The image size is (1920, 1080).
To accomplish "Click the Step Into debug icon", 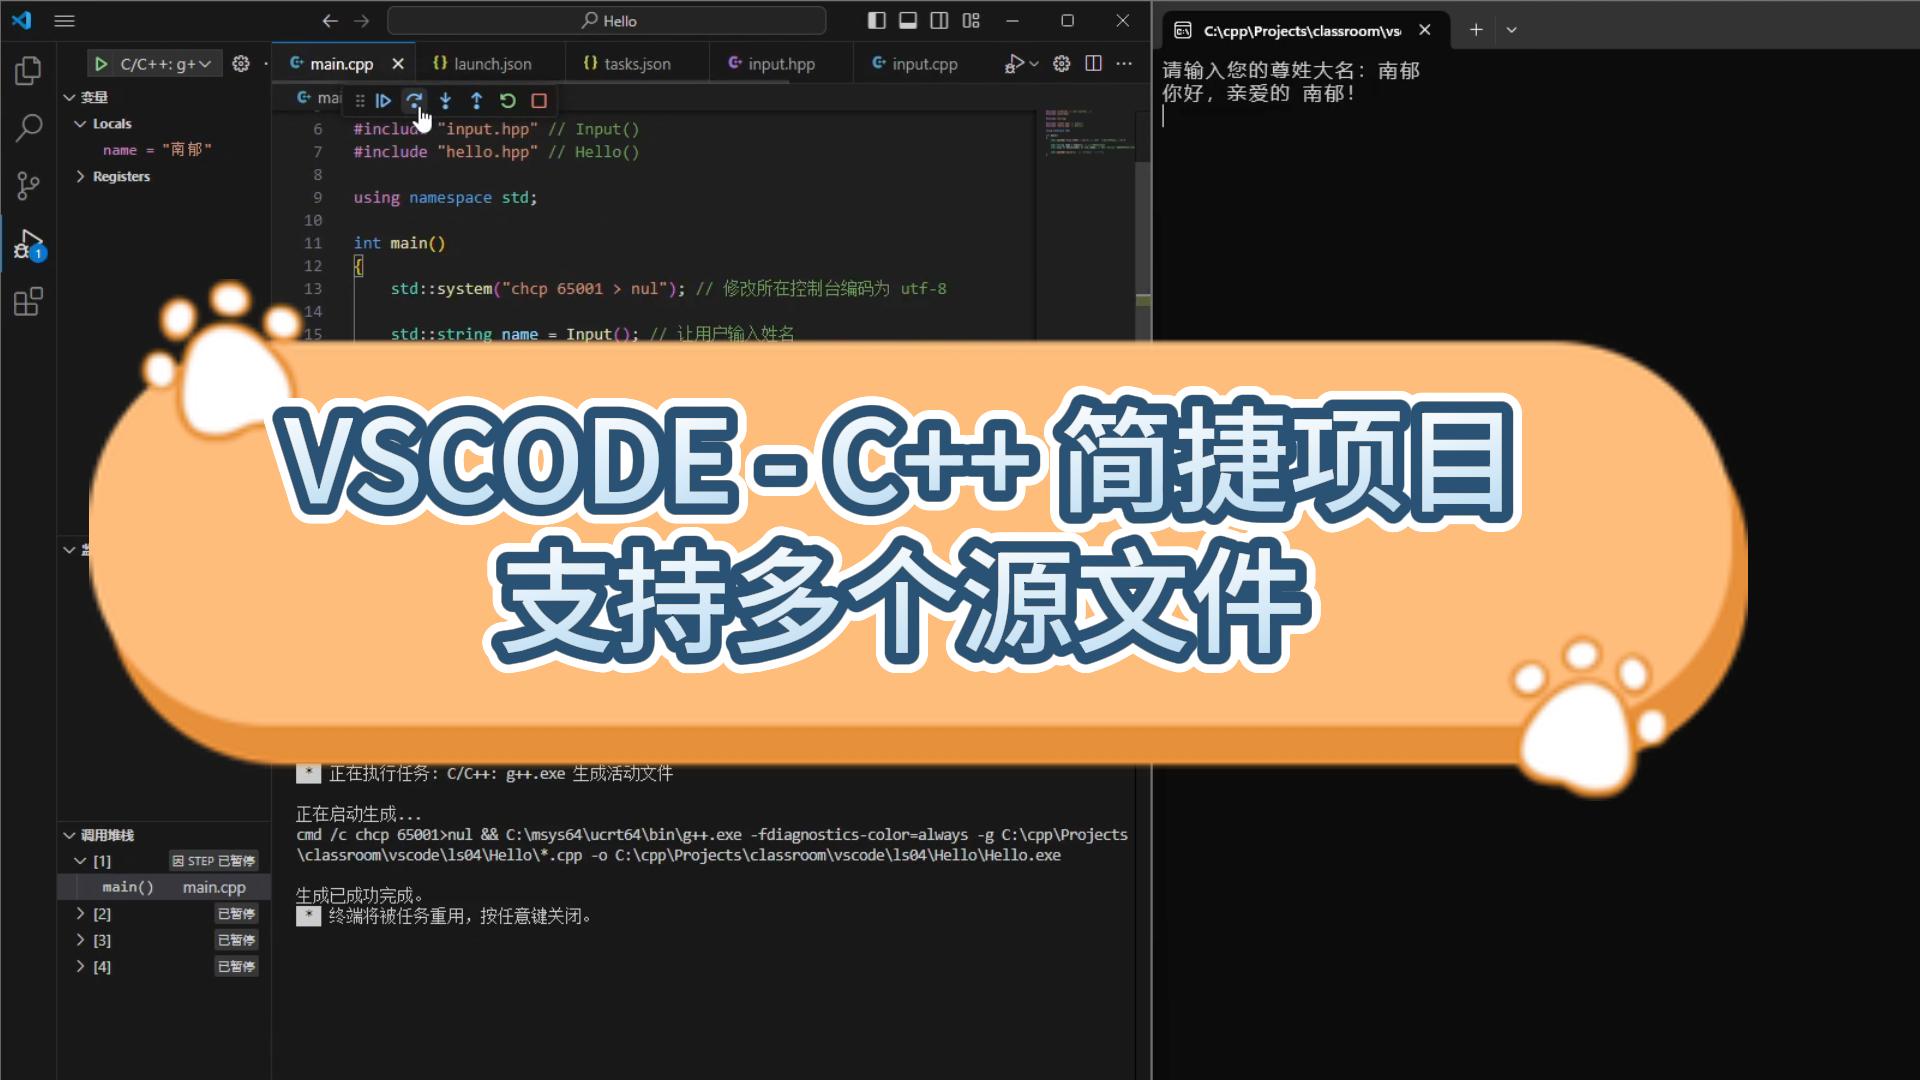I will [446, 100].
